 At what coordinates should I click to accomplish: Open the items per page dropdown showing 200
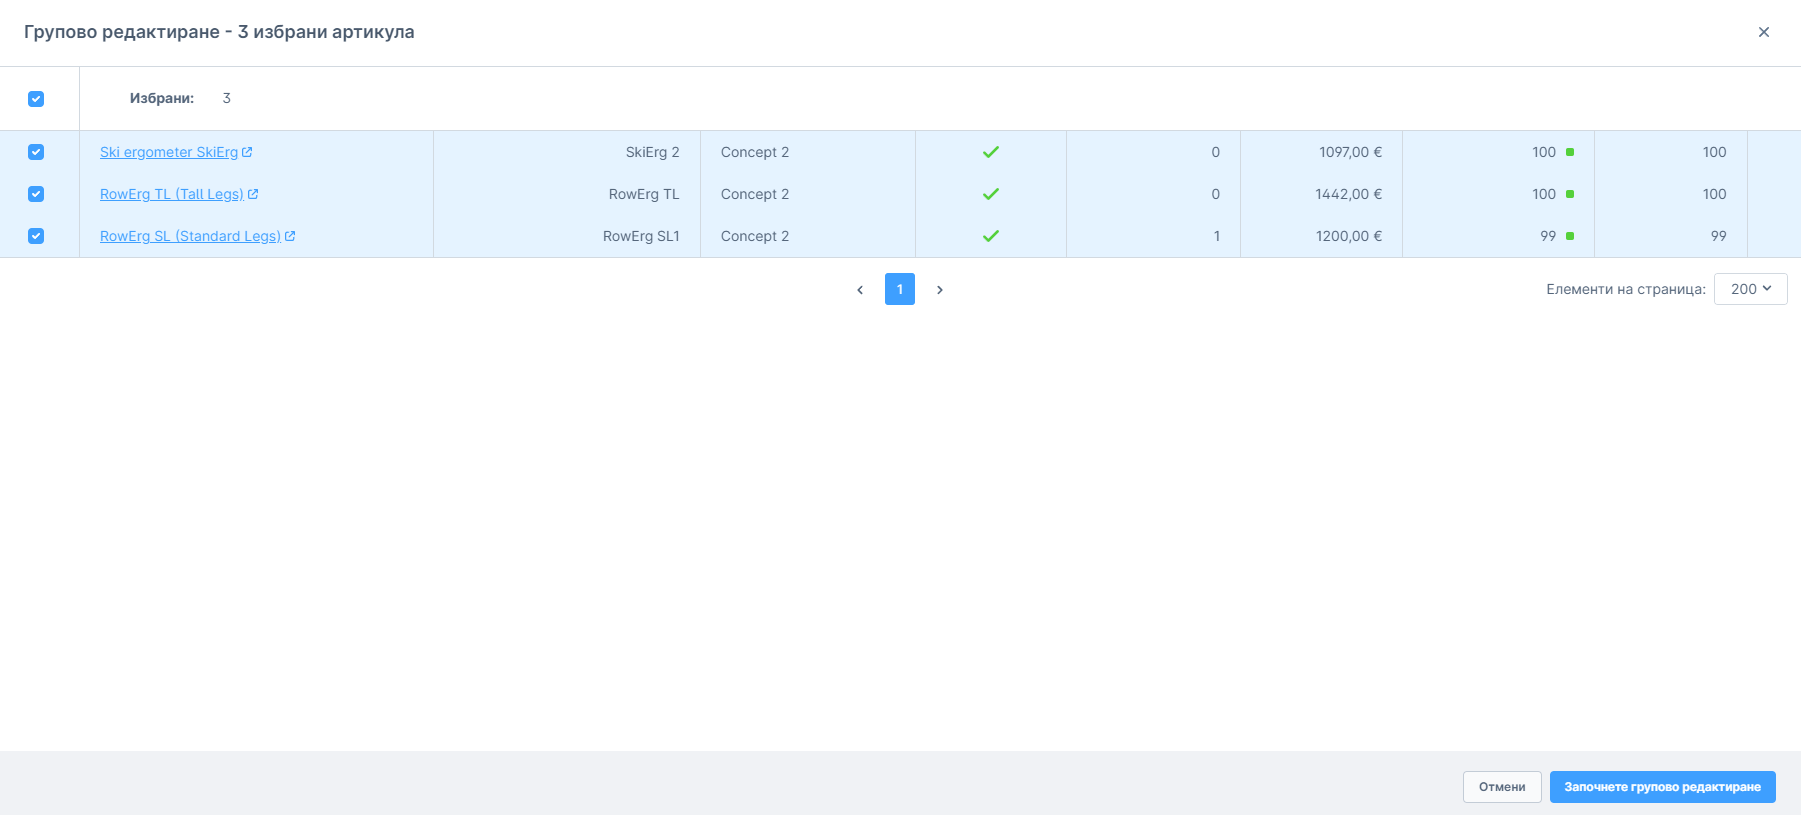1750,289
